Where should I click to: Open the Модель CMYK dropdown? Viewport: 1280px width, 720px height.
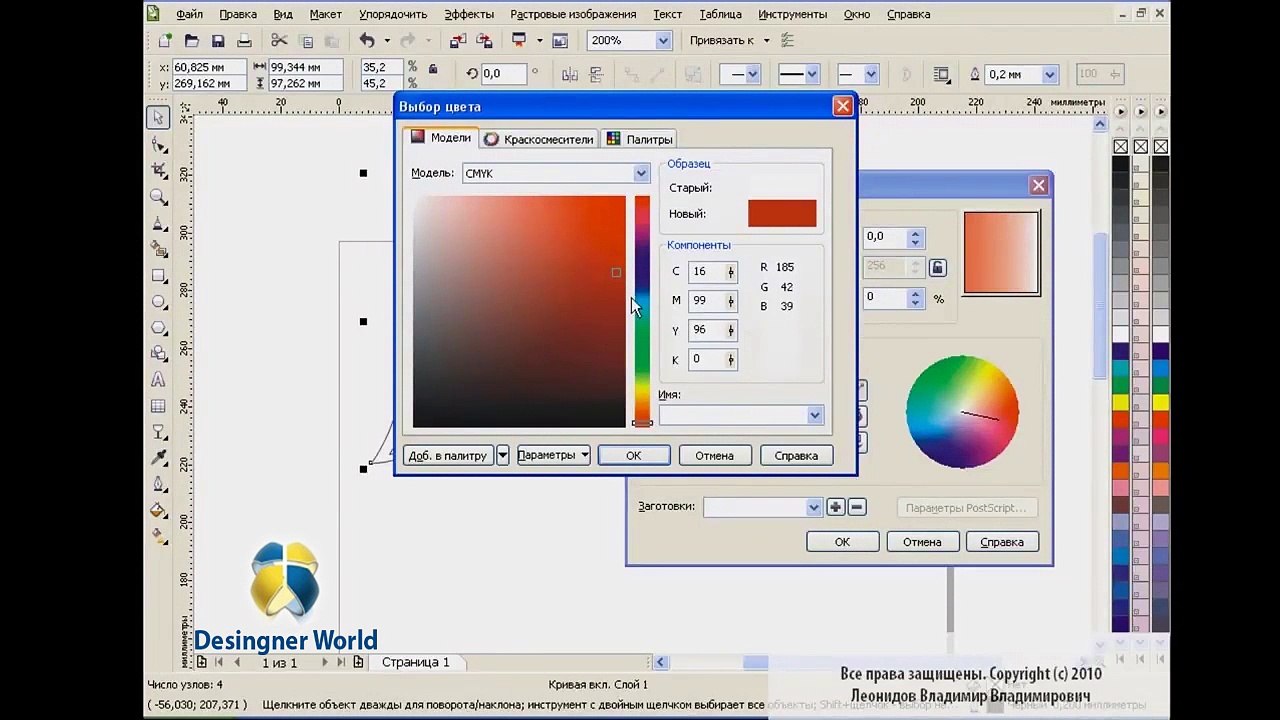pyautogui.click(x=641, y=174)
